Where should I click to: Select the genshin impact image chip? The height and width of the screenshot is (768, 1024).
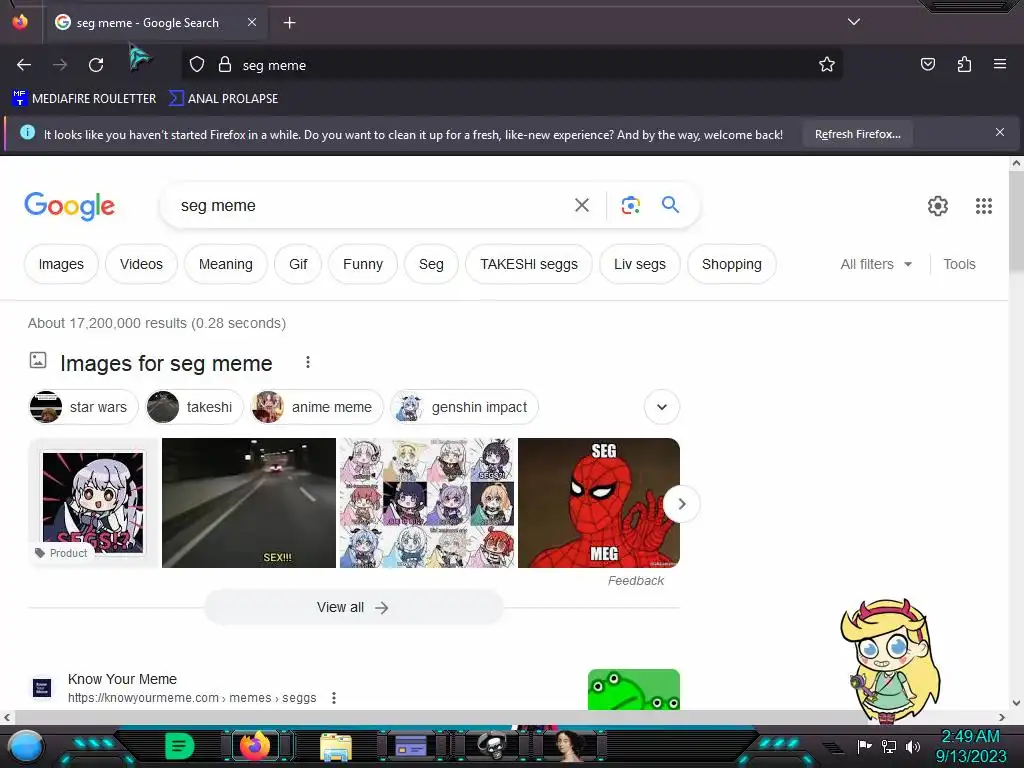(x=464, y=407)
